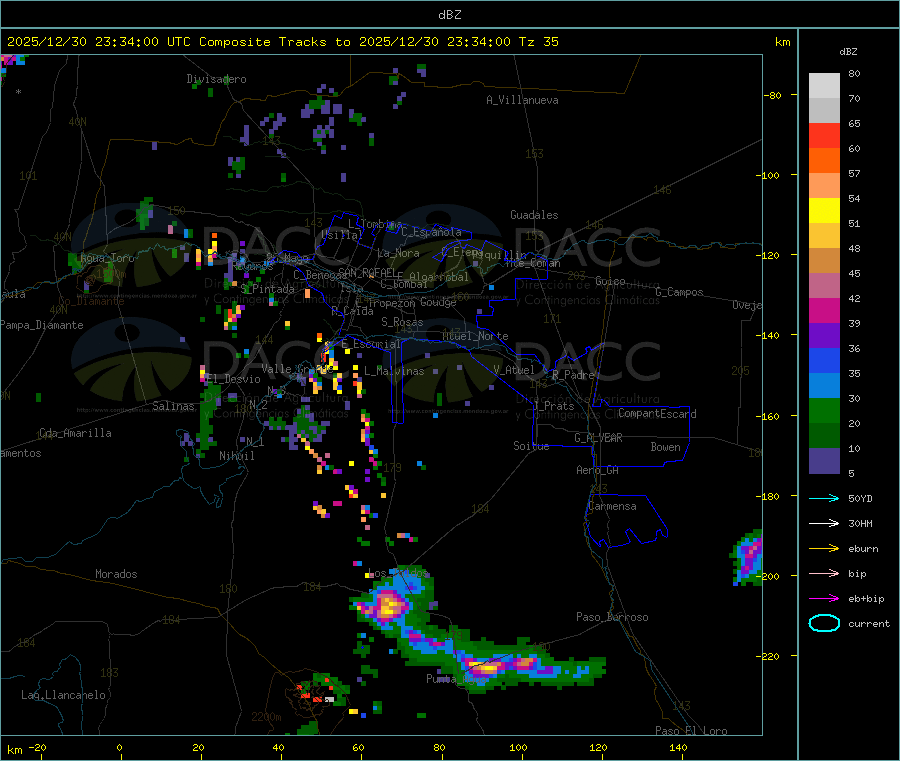Viewport: 900px width, 761px height.
Task: Pick the magenta 39–42 dBZ swatch
Action: [x=824, y=310]
